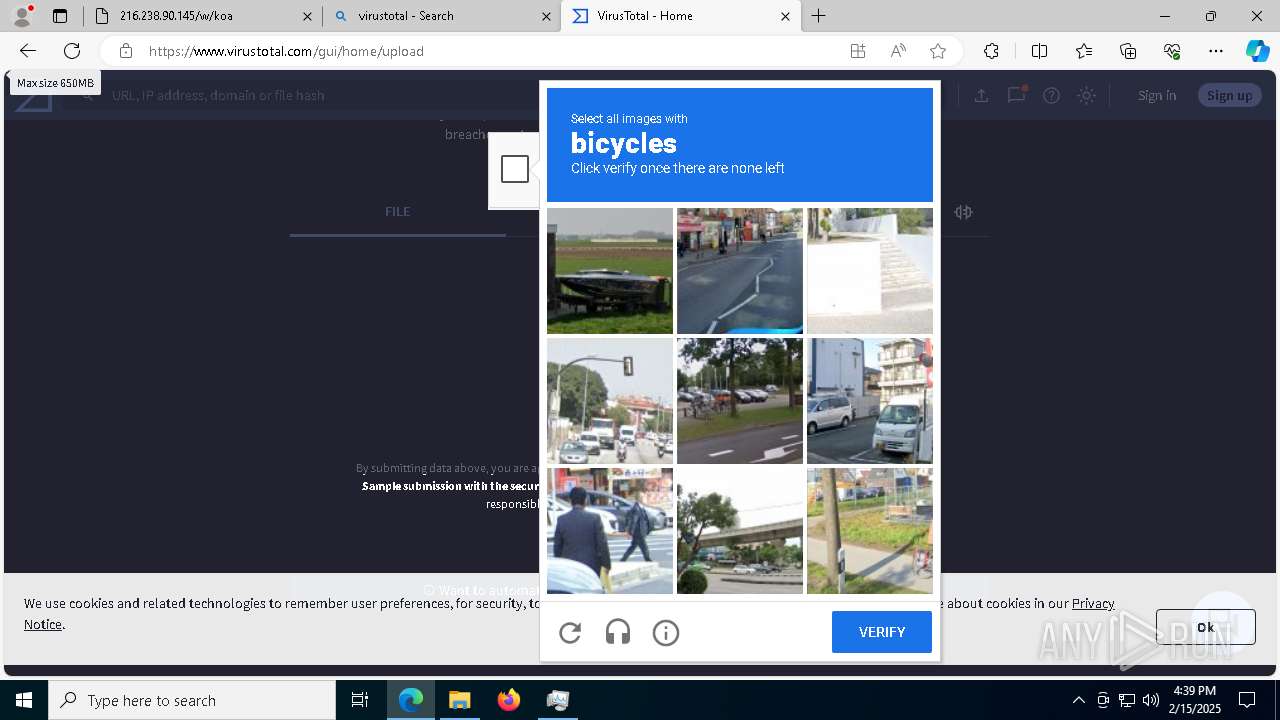
Task: Open Edge Settings and more menu
Action: point(1216,51)
